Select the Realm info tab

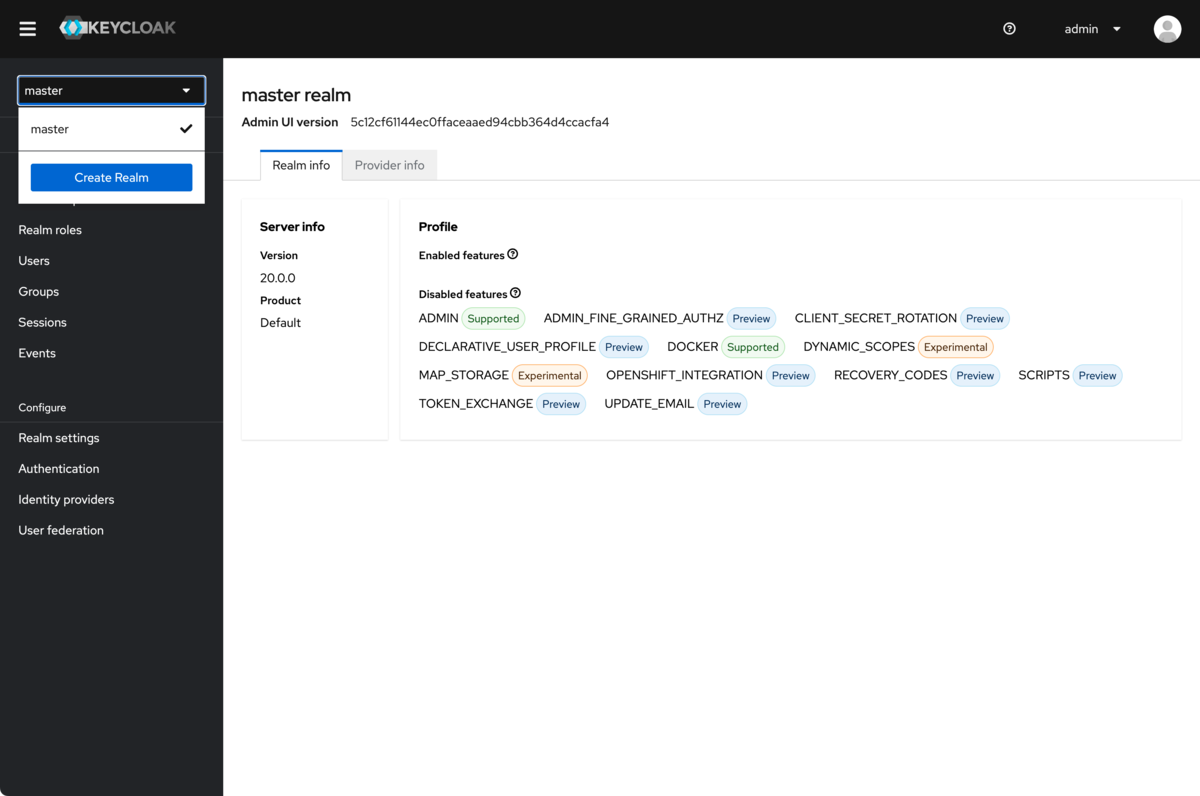pyautogui.click(x=301, y=165)
